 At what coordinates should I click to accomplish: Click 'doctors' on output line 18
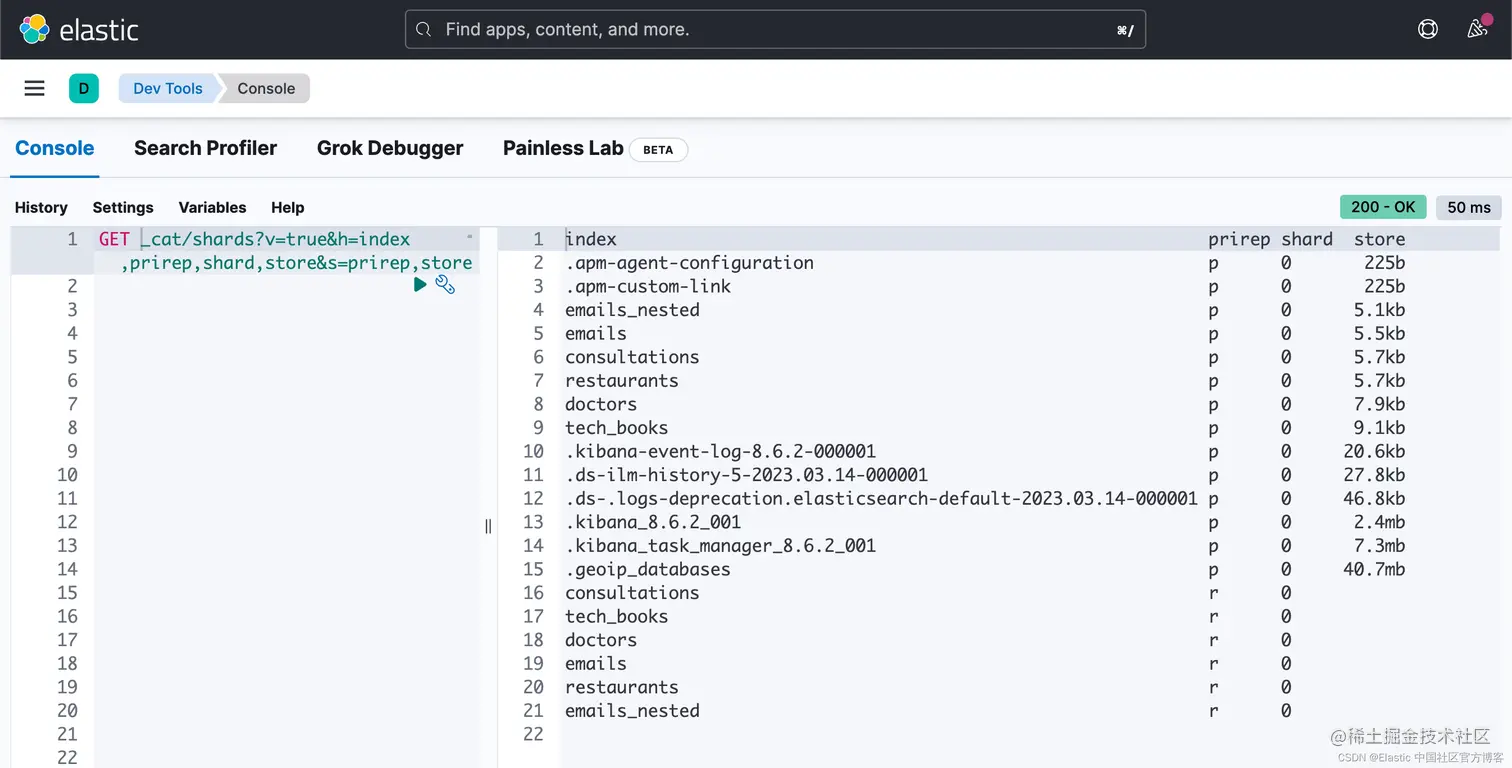pos(601,640)
